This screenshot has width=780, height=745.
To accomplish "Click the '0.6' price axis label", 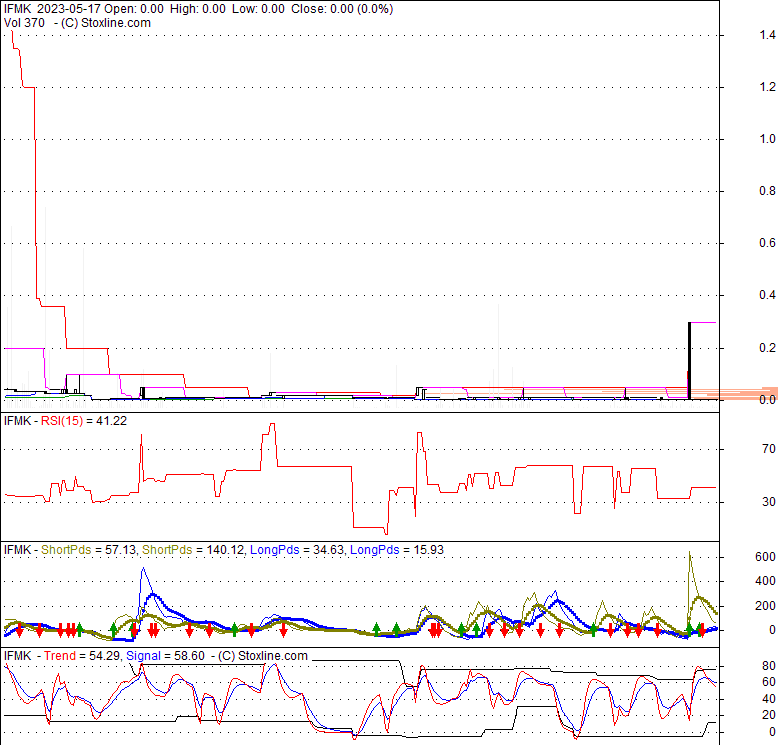I will [767, 243].
